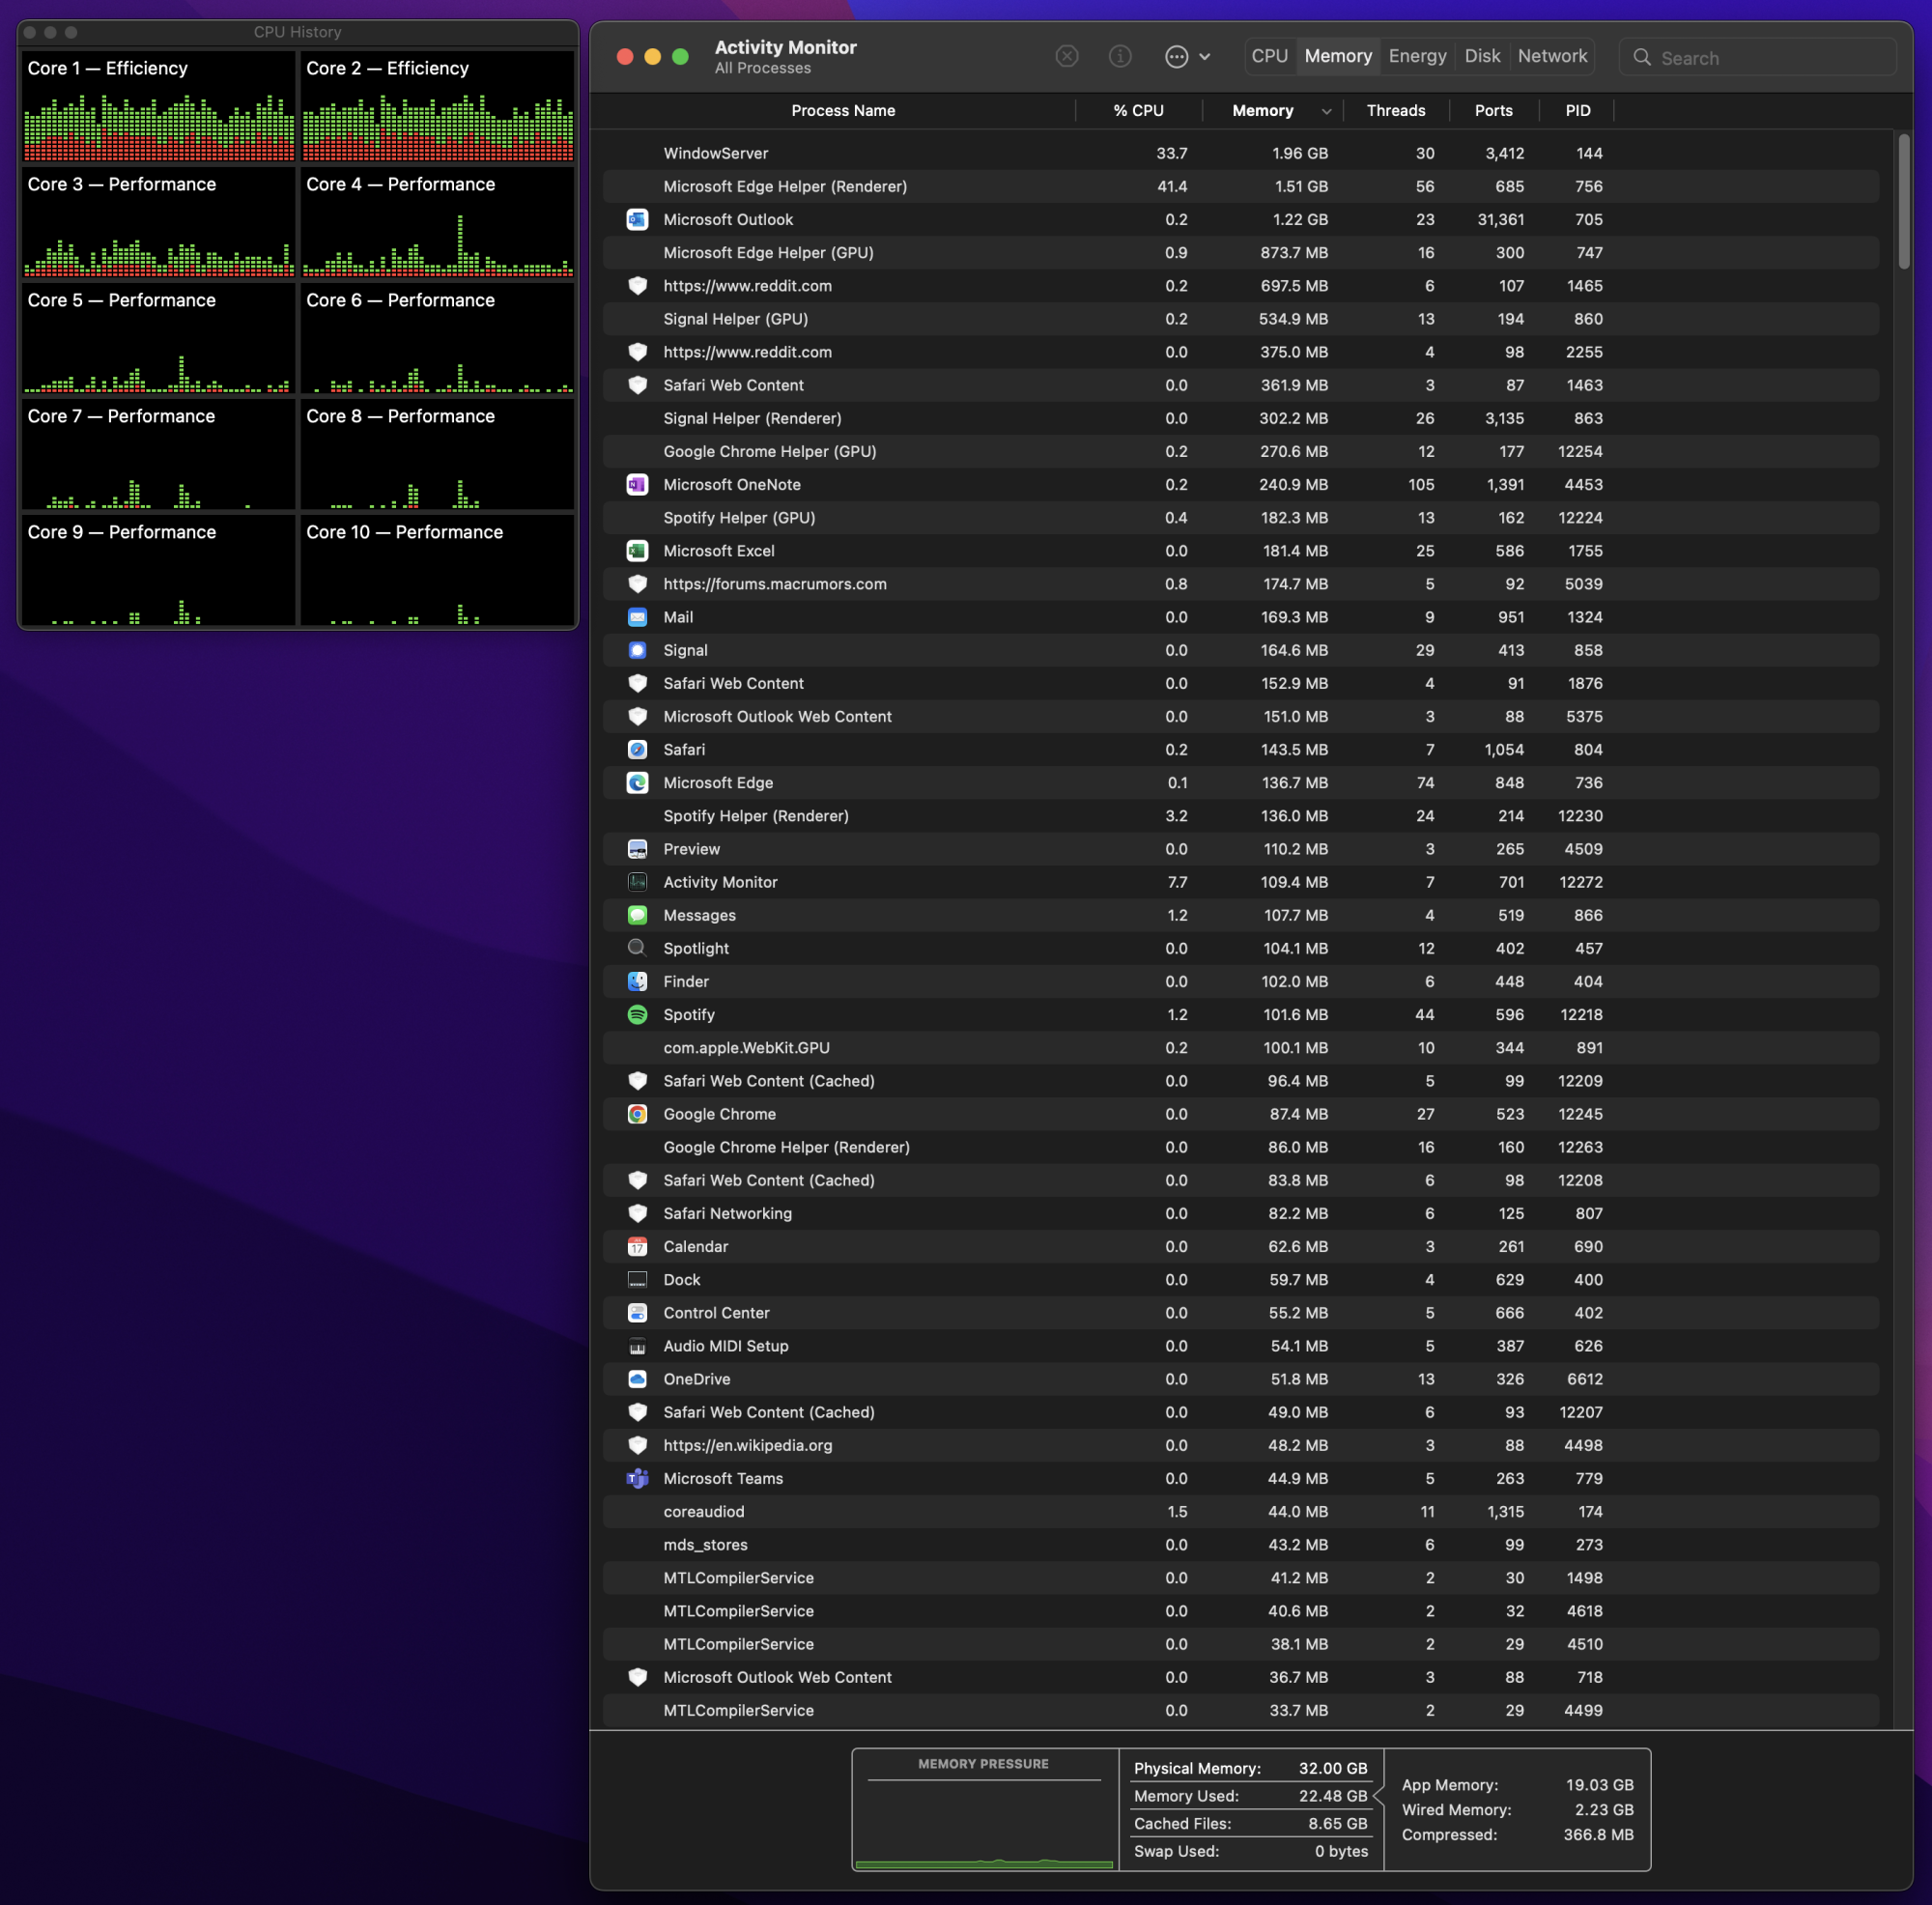The height and width of the screenshot is (1905, 1932).
Task: Click the quit process X toolbar icon
Action: point(1066,57)
